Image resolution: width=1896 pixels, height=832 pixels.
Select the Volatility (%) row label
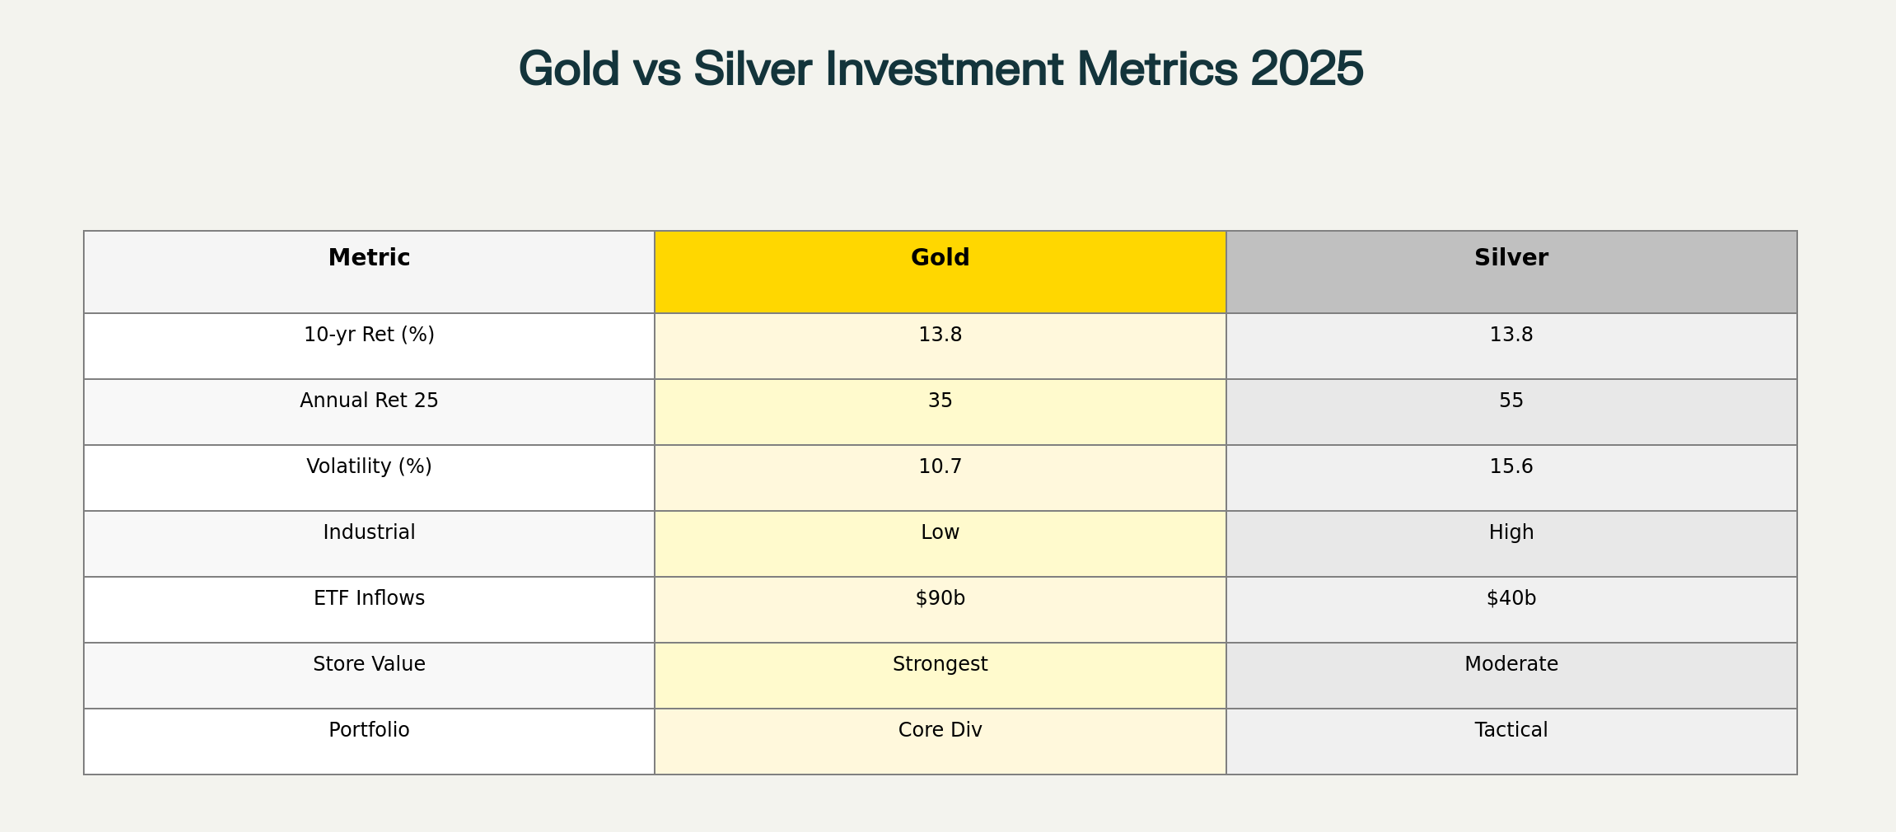(x=369, y=467)
